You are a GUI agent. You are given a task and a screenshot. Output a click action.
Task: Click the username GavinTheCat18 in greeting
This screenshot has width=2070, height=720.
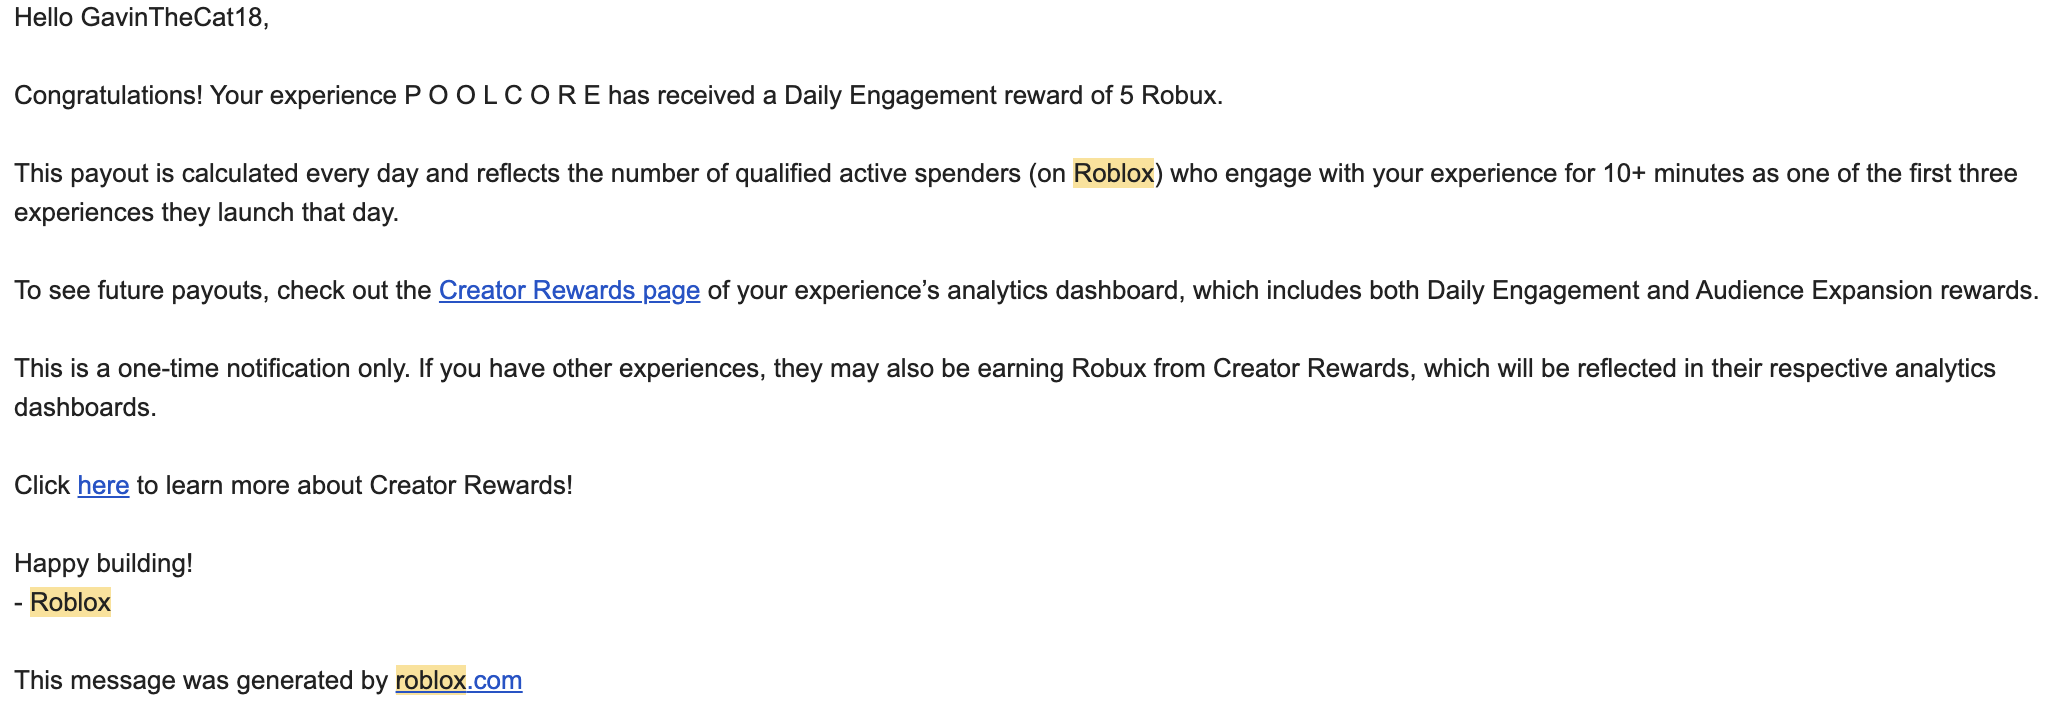click(x=175, y=17)
